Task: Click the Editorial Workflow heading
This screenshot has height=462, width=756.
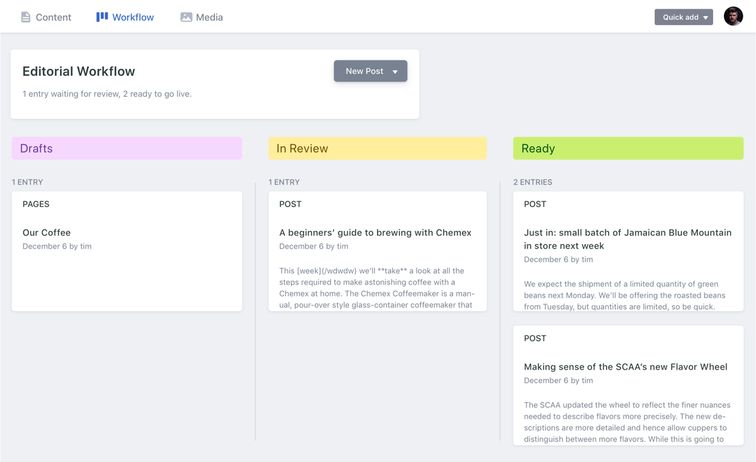Action: 79,71
